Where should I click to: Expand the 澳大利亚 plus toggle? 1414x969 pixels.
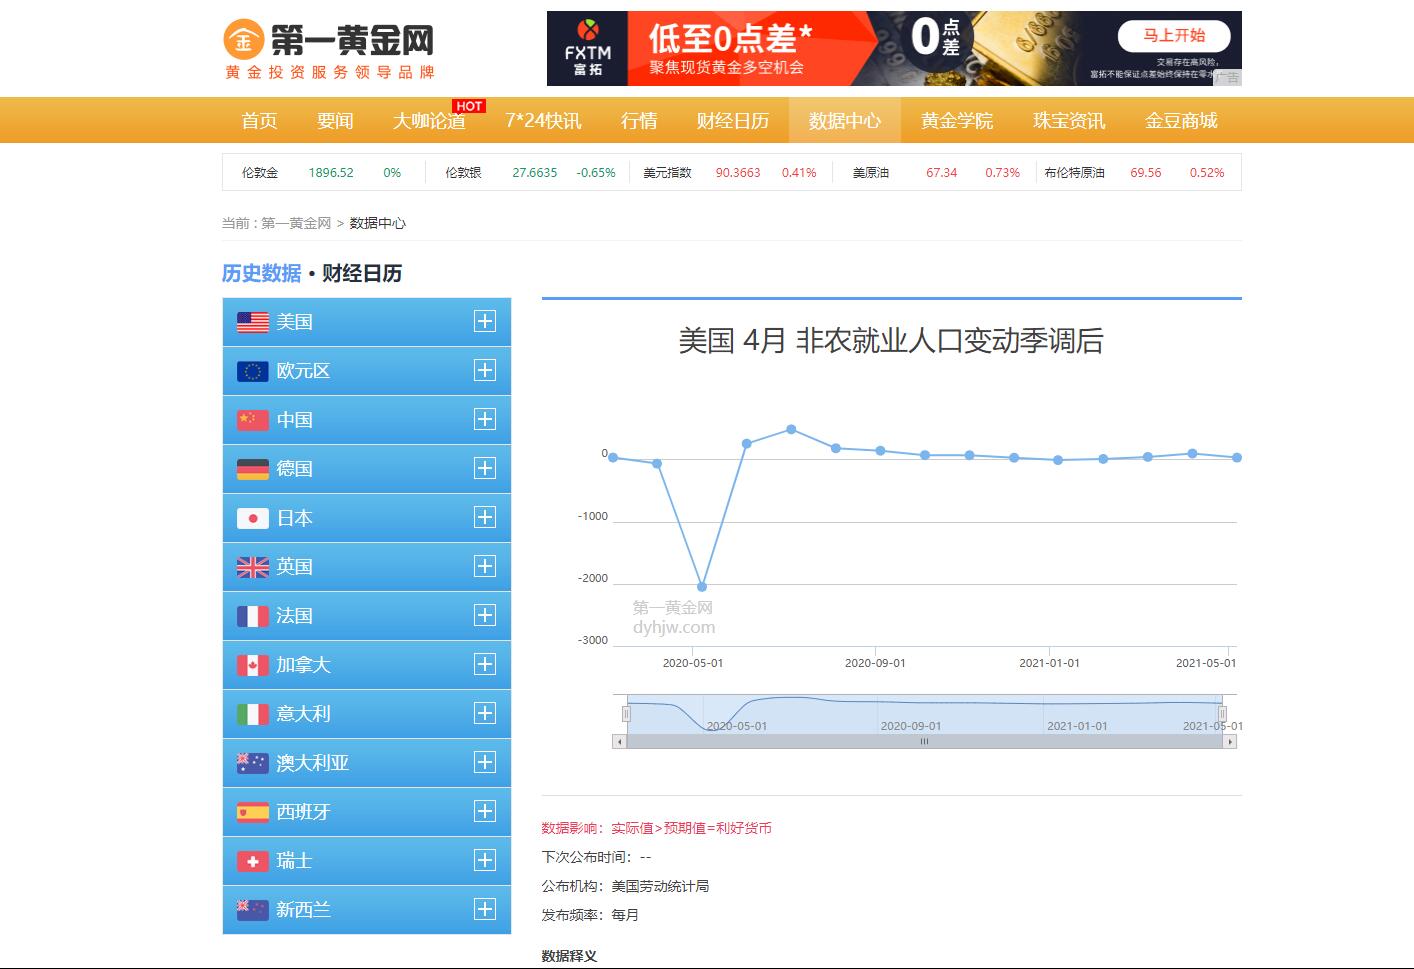pyautogui.click(x=485, y=762)
